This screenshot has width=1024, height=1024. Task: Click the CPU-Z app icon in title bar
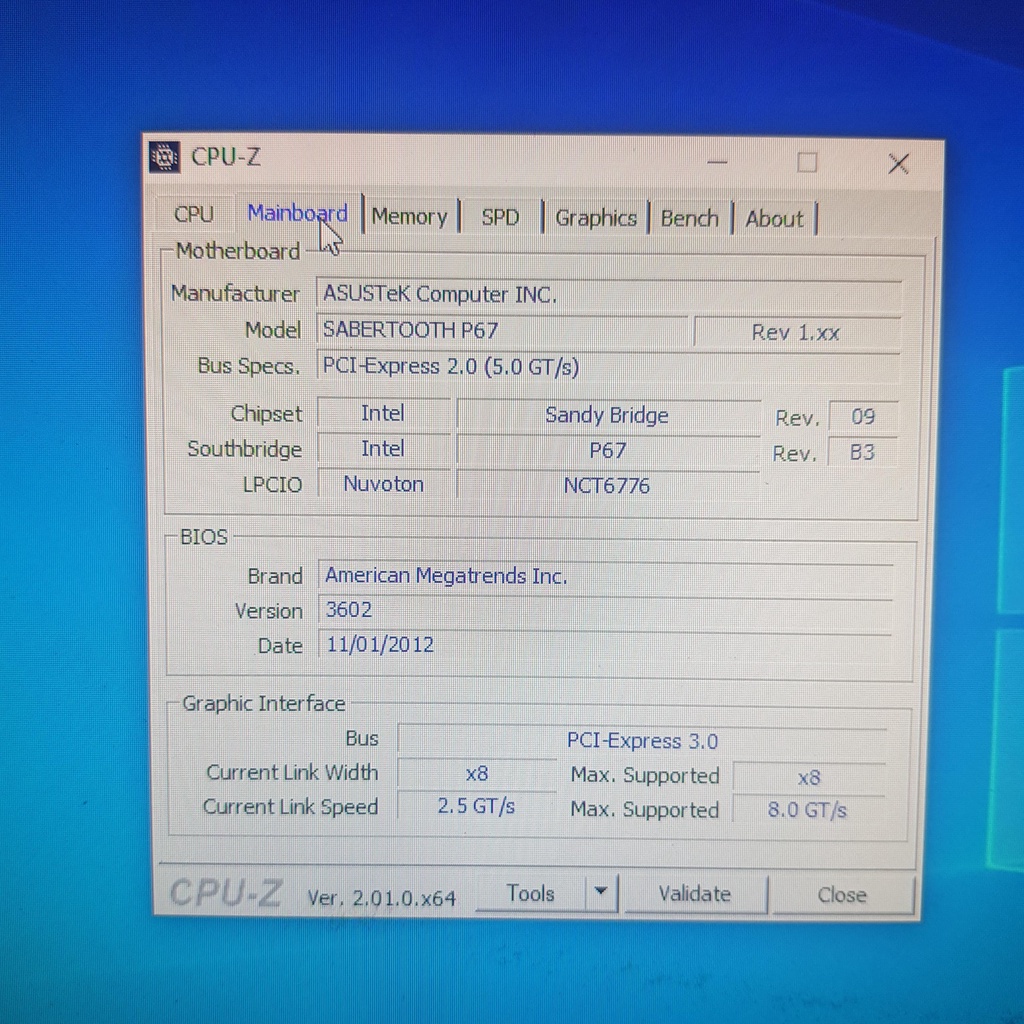coord(165,157)
